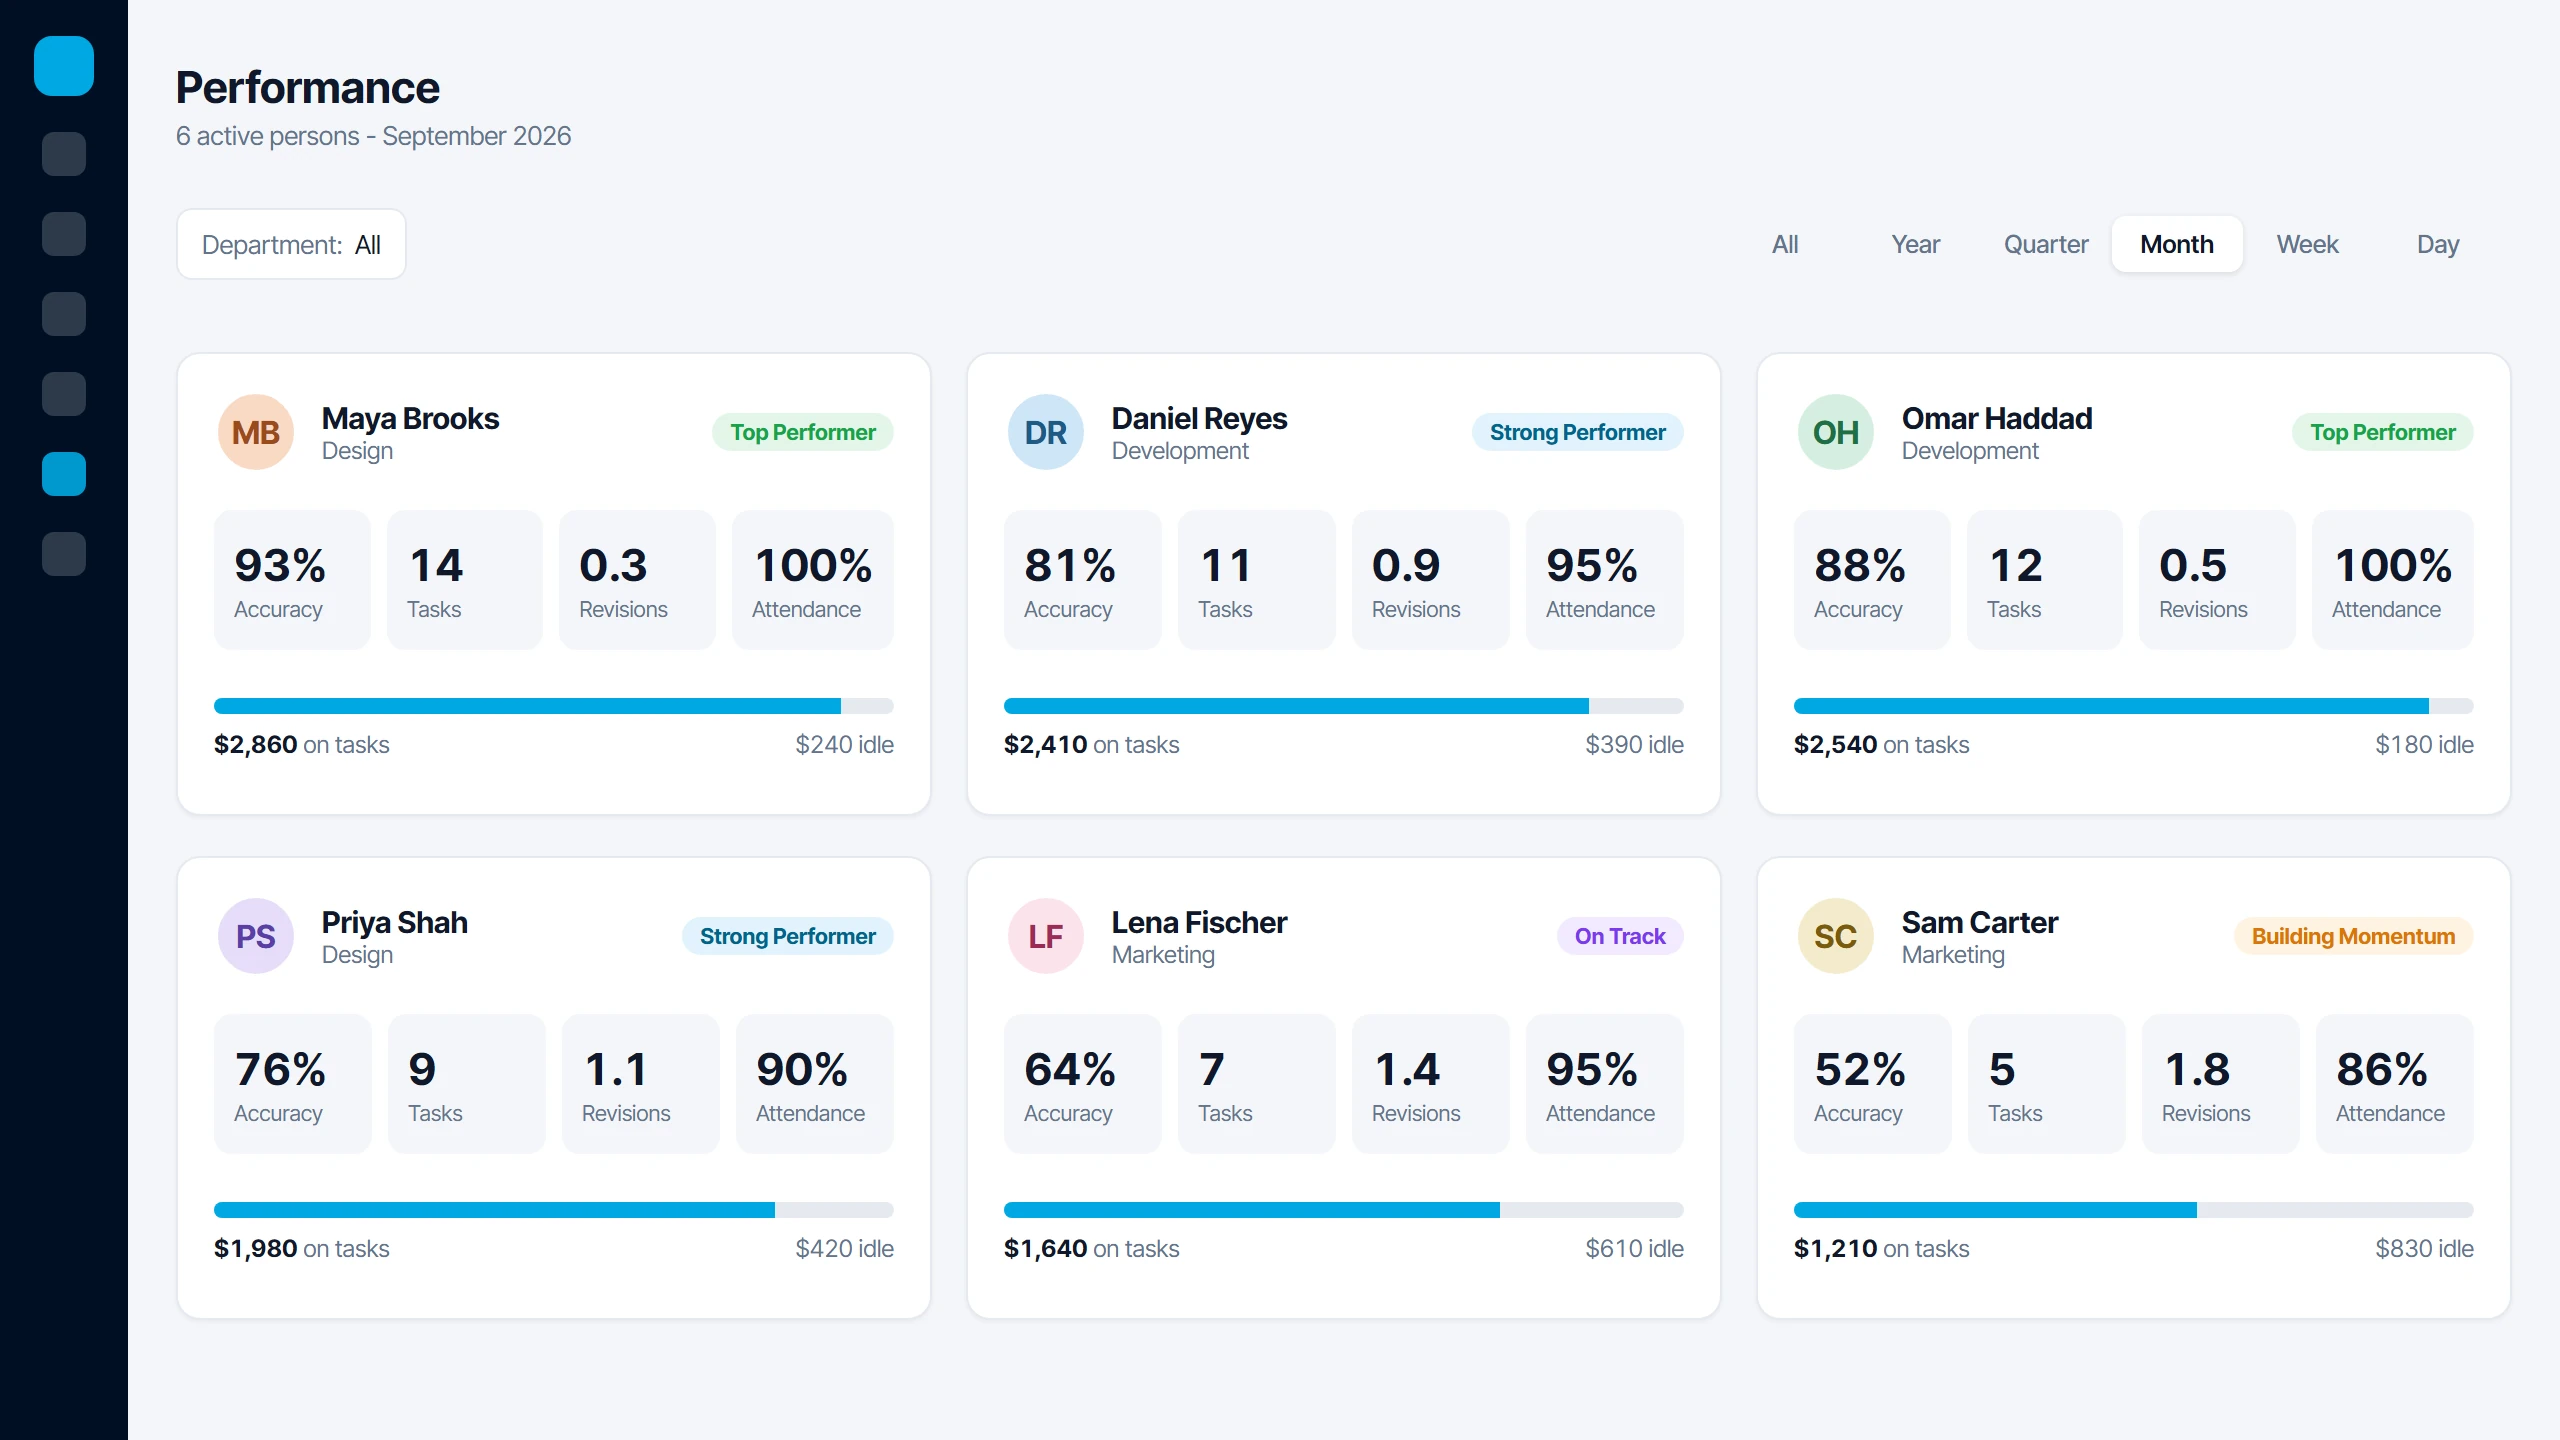Open the Department: All filter
Screen dimensions: 2560x1440
click(x=291, y=244)
